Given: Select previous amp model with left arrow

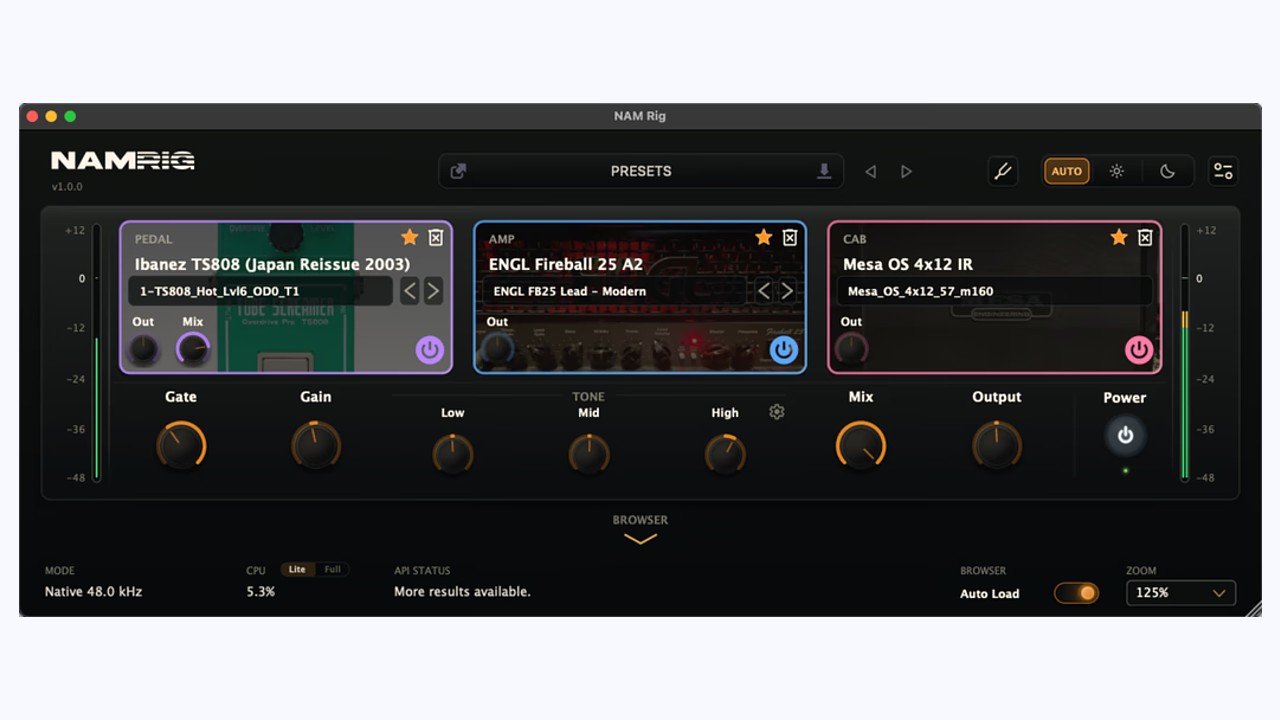Looking at the screenshot, I should point(764,291).
